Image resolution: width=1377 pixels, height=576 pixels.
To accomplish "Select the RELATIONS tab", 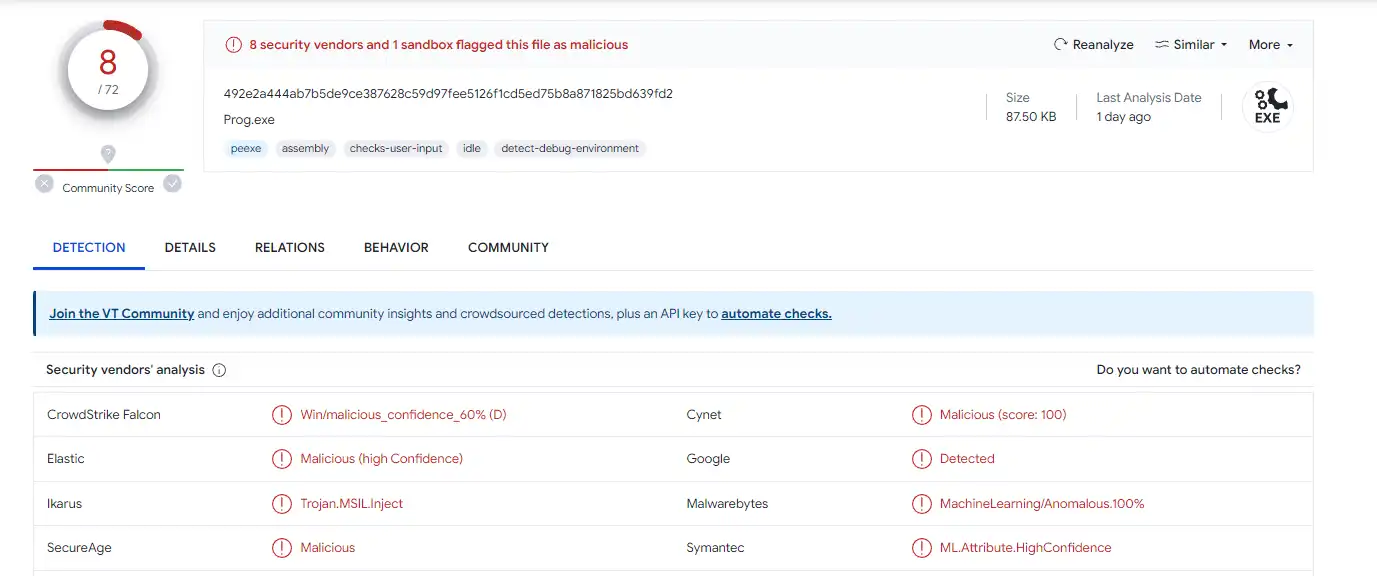I will (x=290, y=248).
